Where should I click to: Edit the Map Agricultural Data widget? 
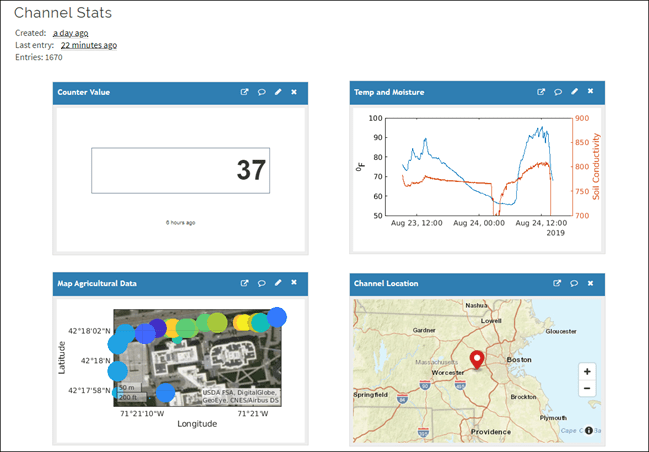(x=278, y=283)
